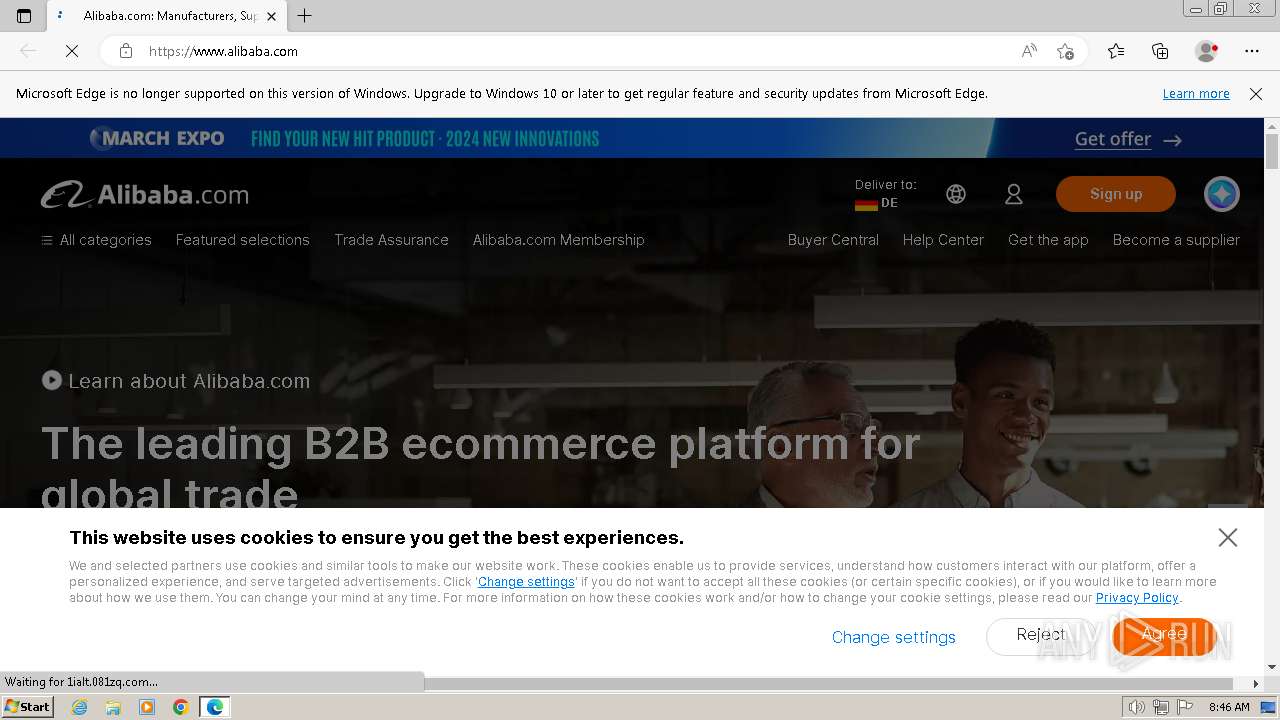Agree to cookies
Screen dimensions: 1280x720
(1164, 635)
